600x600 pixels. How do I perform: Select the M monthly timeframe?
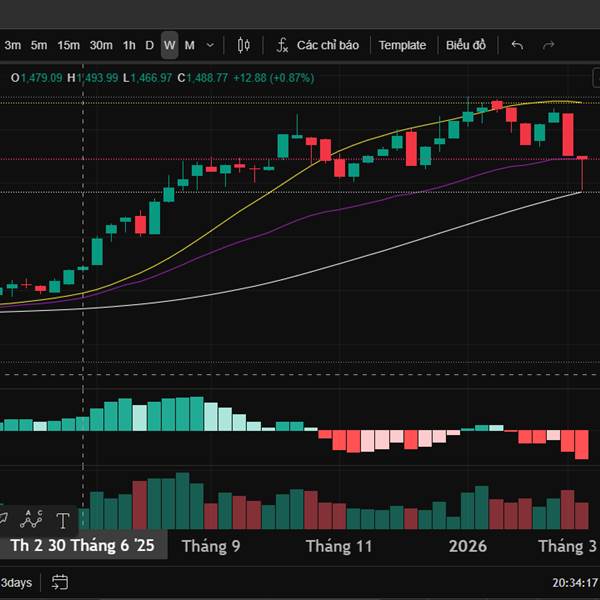click(x=190, y=45)
